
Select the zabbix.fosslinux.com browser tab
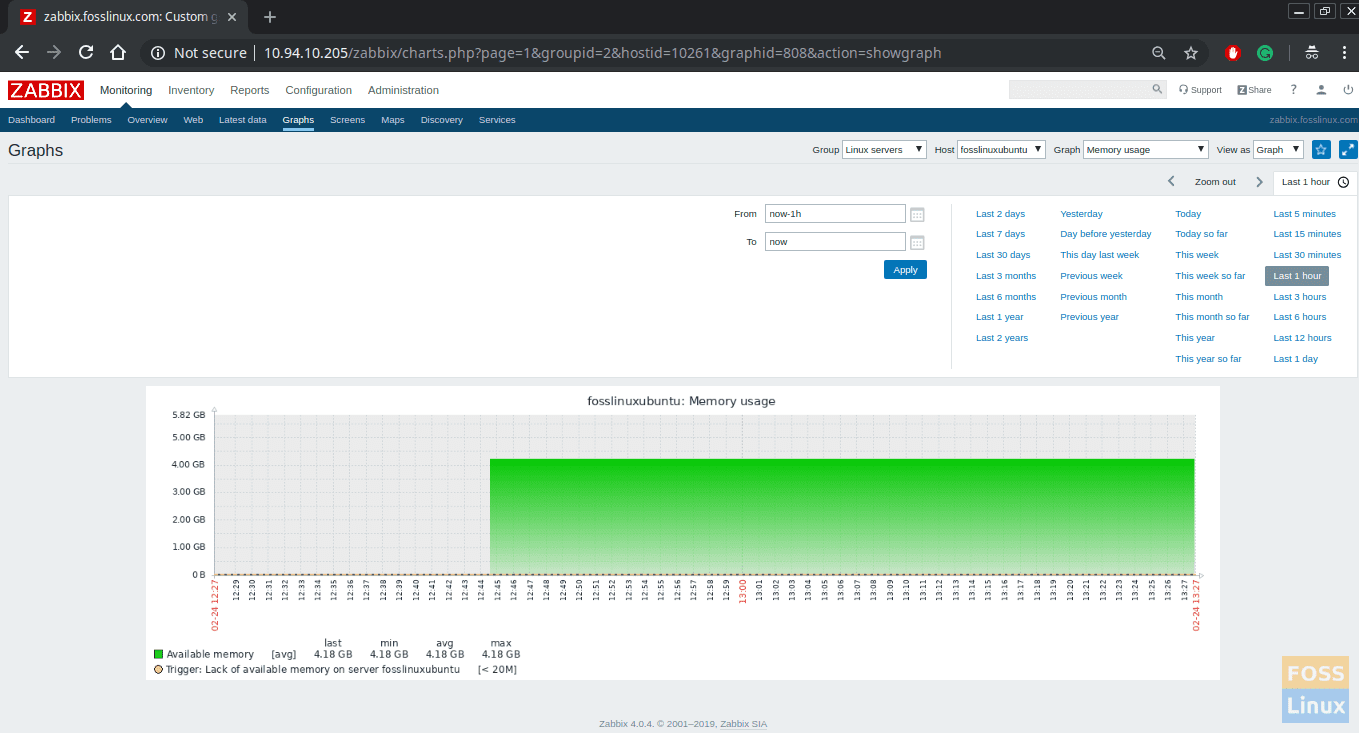(128, 17)
